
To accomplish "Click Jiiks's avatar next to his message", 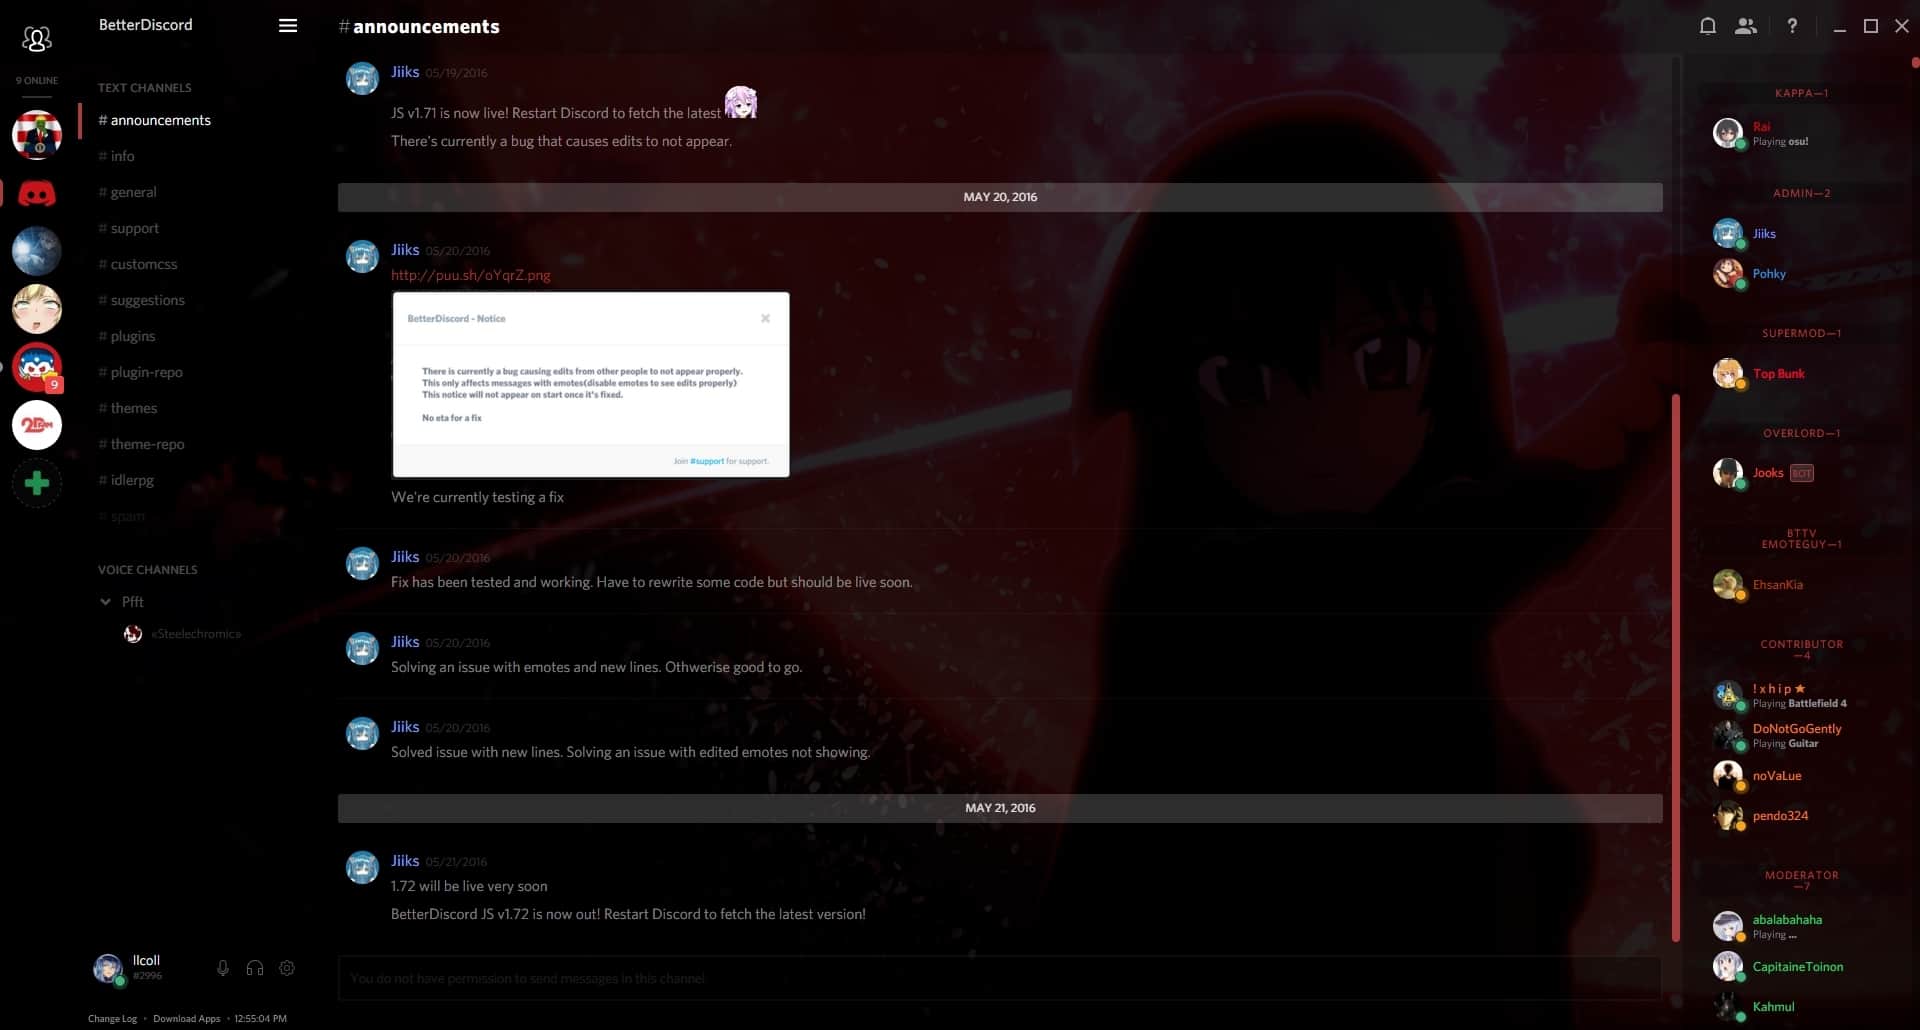I will click(x=362, y=79).
